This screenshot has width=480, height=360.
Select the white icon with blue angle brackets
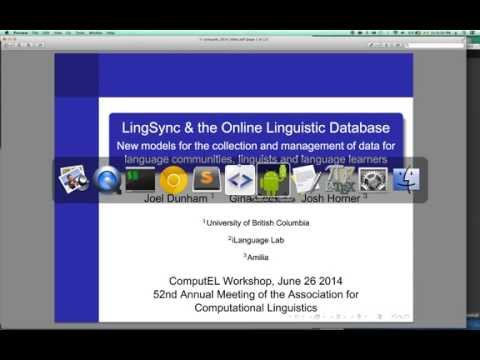pos(240,180)
